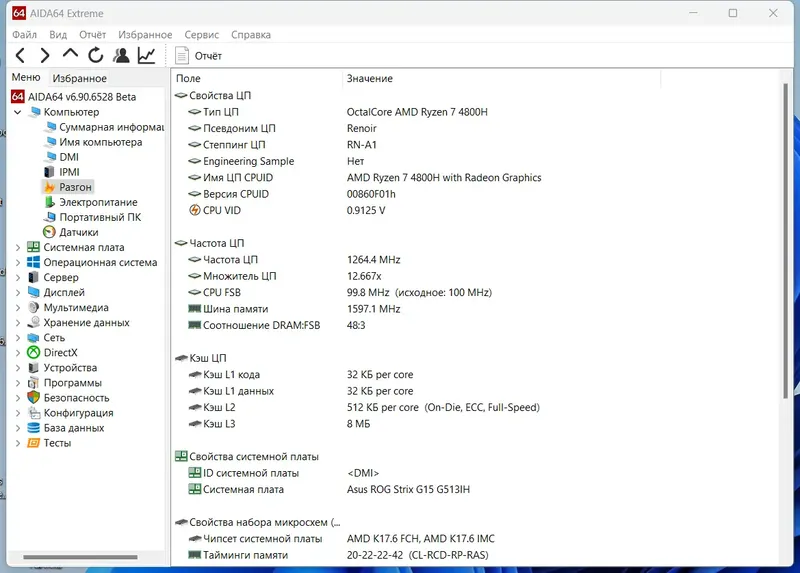The image size is (800, 573).
Task: Click the Хранение данных disk icon
Action: (34, 322)
